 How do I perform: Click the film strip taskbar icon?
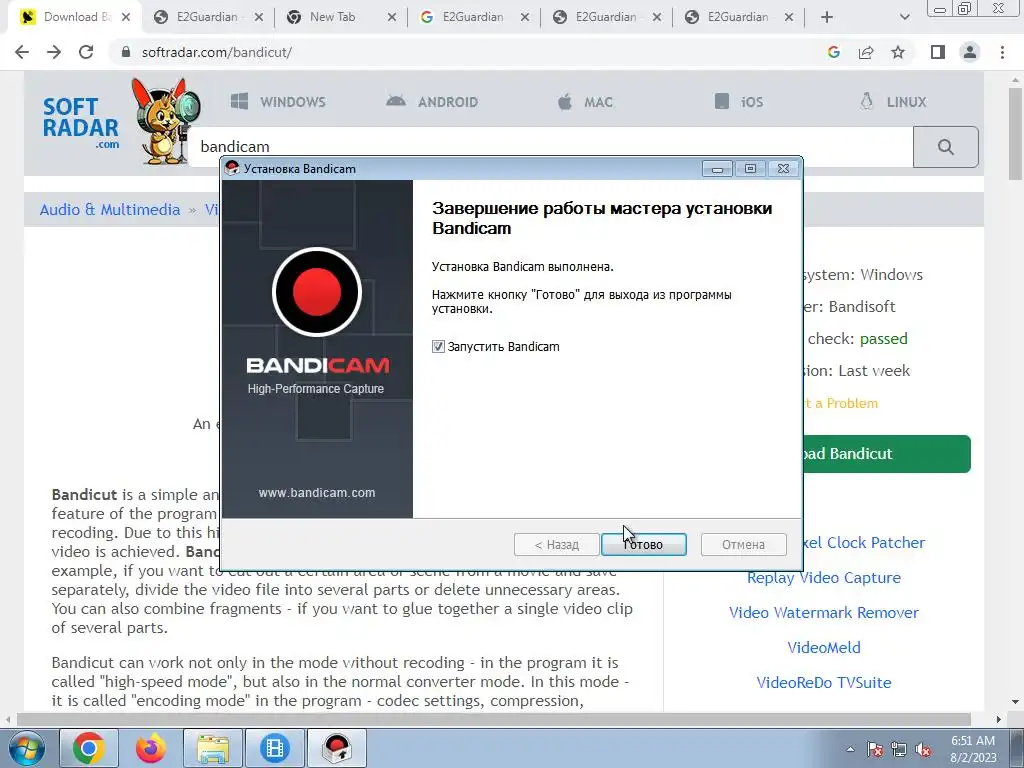click(x=274, y=748)
